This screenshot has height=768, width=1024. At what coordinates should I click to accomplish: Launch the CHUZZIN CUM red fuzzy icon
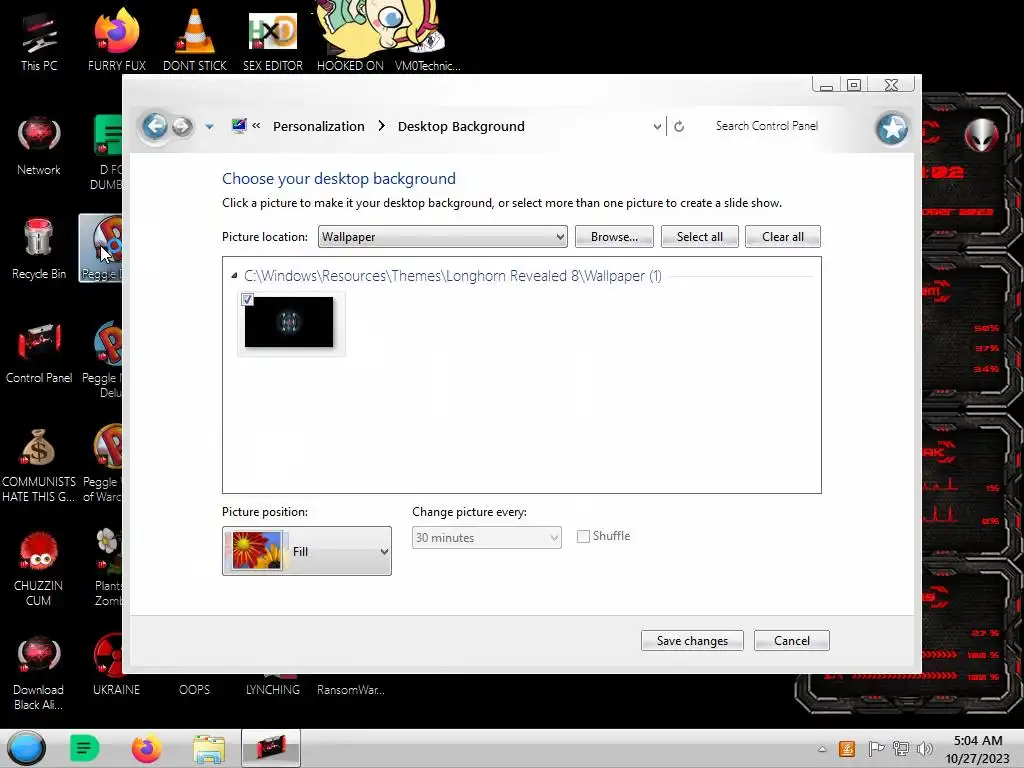39,569
